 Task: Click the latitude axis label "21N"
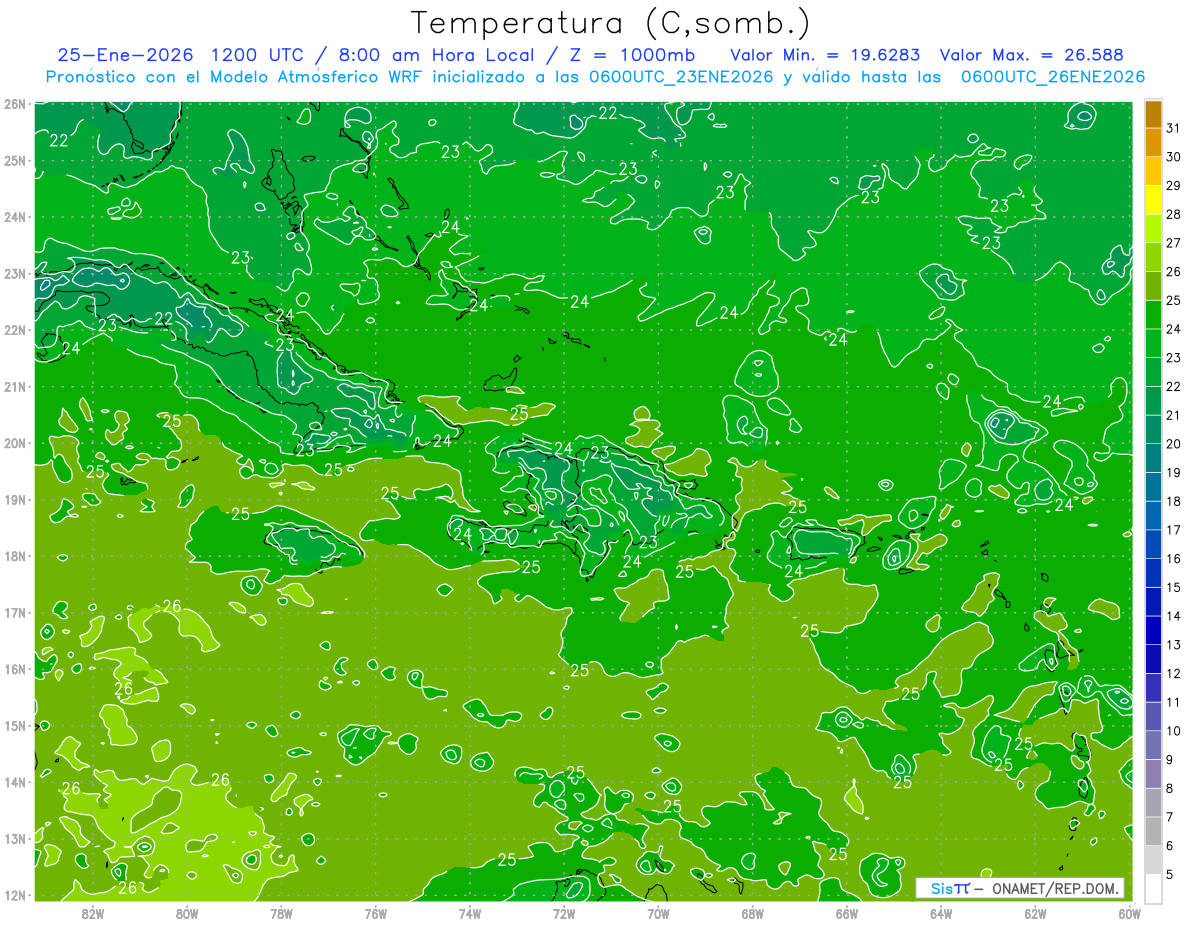click(x=14, y=387)
